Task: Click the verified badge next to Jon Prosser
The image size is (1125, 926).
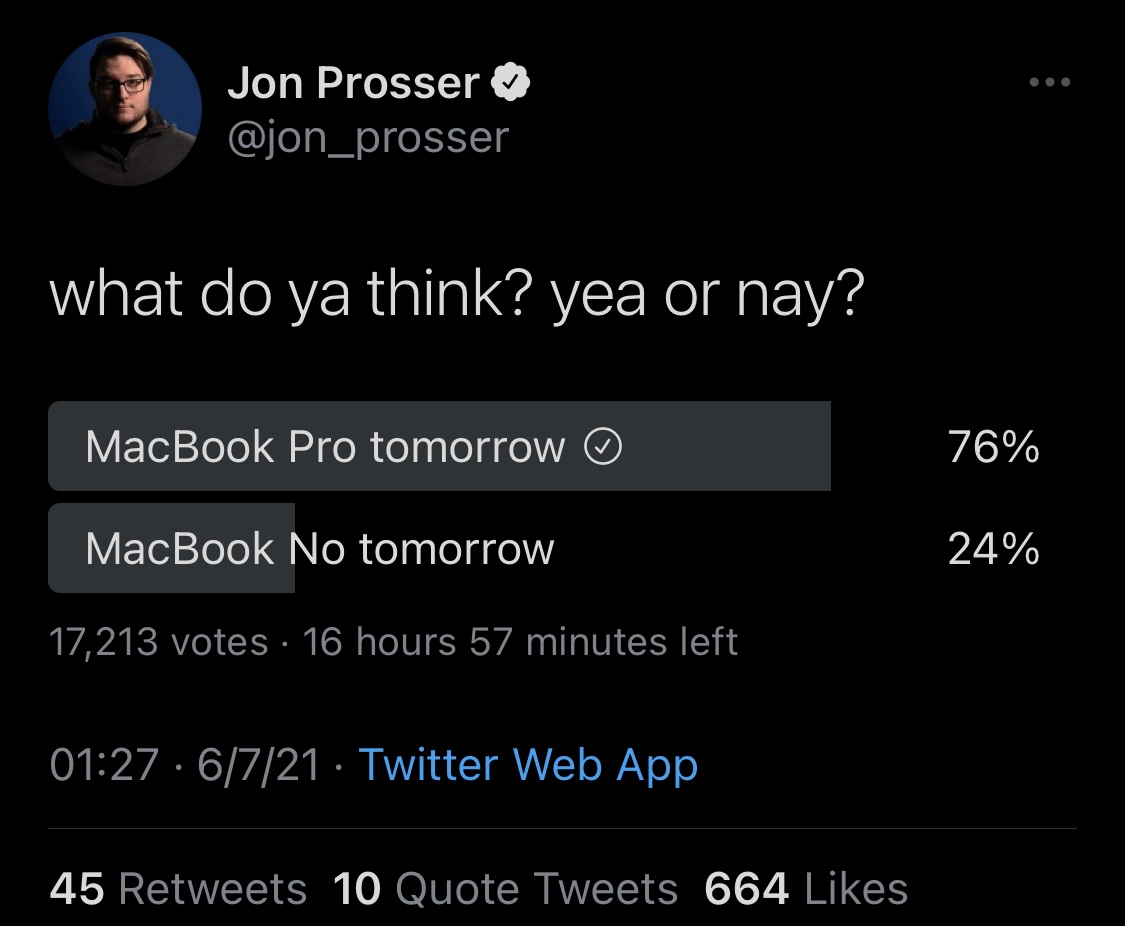Action: 511,84
